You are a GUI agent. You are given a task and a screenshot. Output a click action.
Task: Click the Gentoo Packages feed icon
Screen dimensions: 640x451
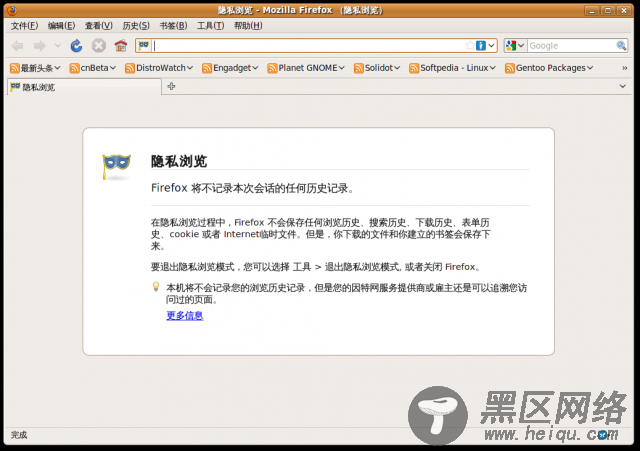click(x=510, y=68)
